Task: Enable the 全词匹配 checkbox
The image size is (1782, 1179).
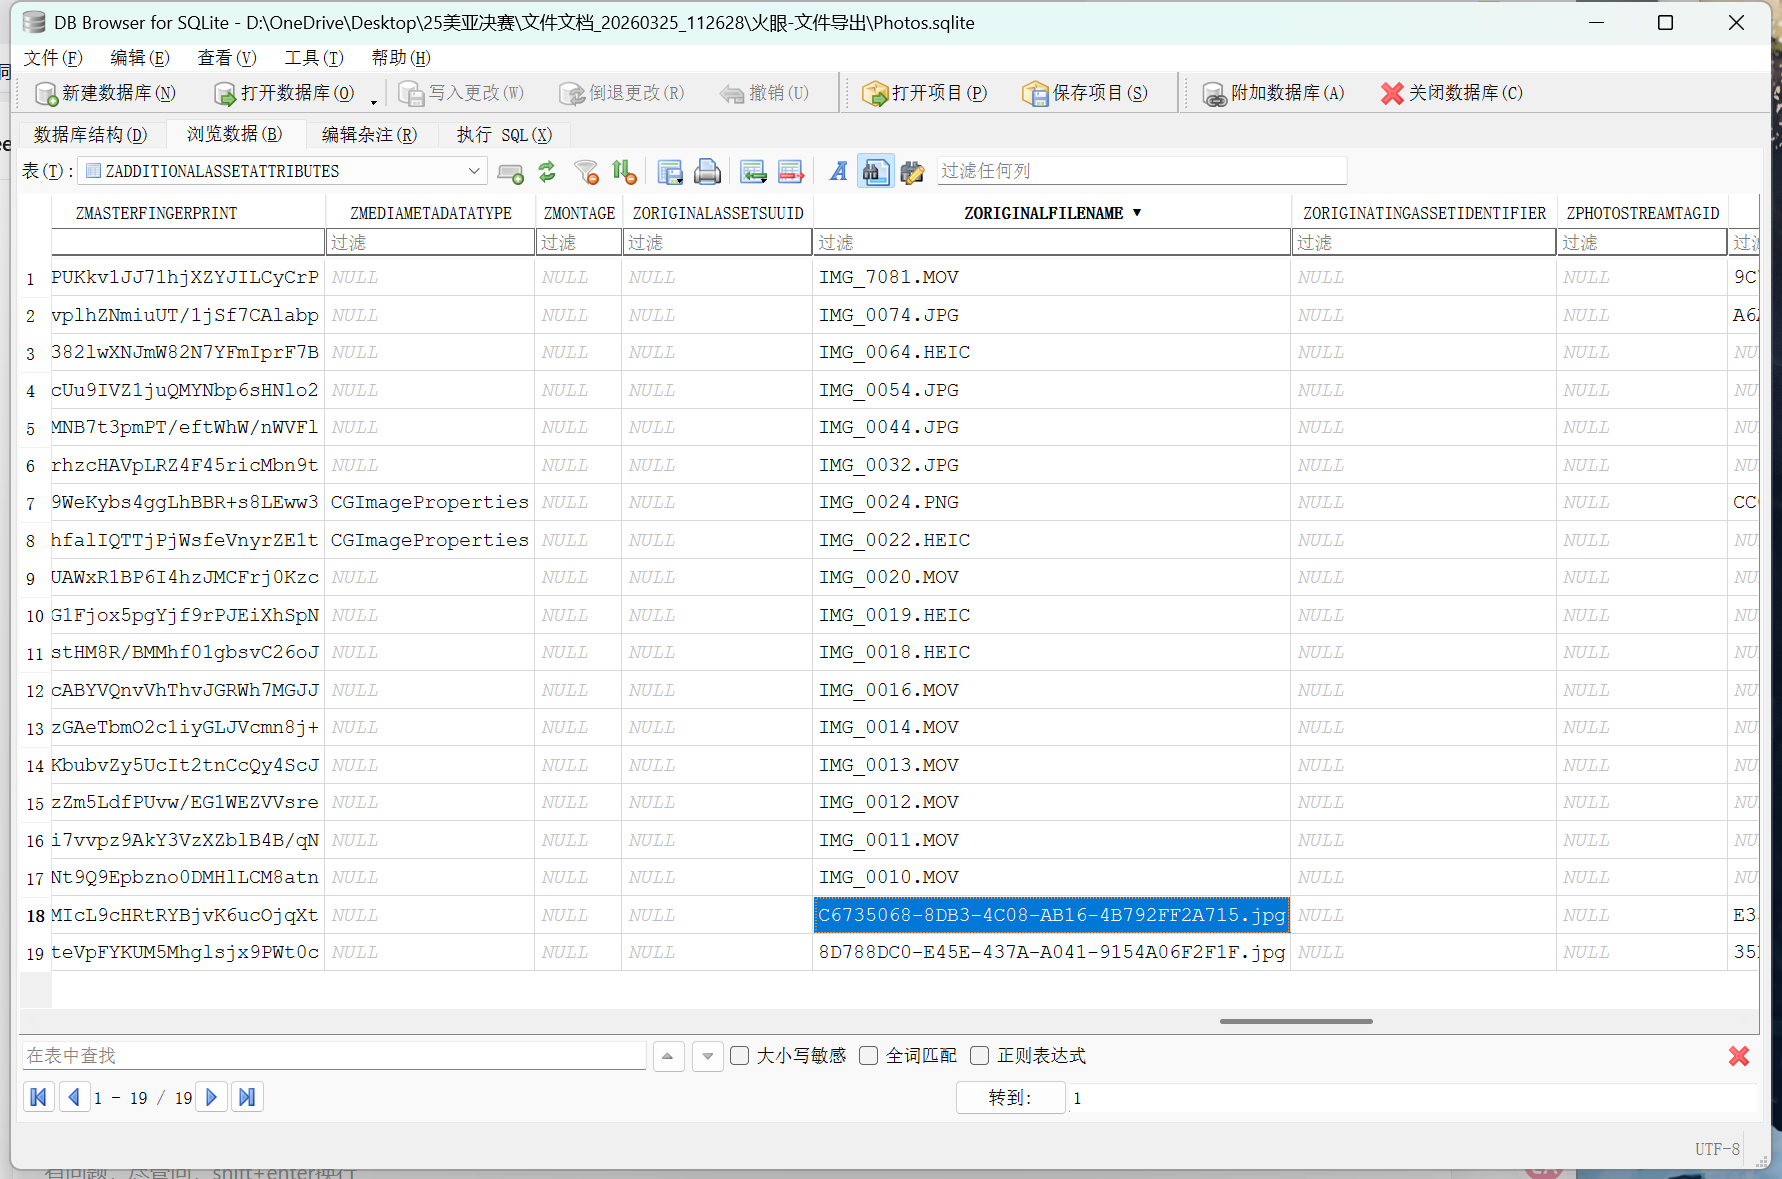Action: pos(869,1056)
